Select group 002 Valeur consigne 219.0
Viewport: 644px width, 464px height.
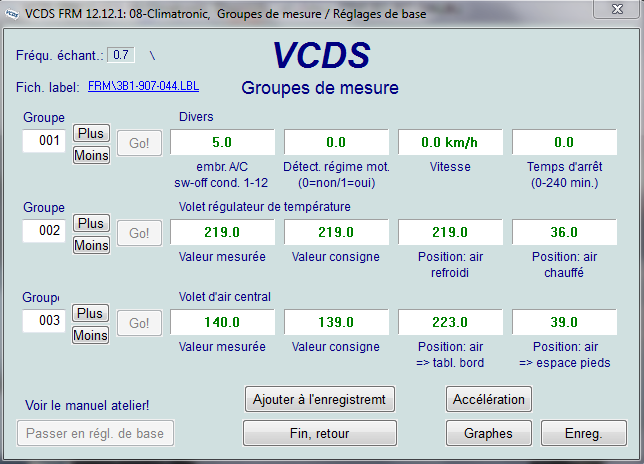point(336,232)
